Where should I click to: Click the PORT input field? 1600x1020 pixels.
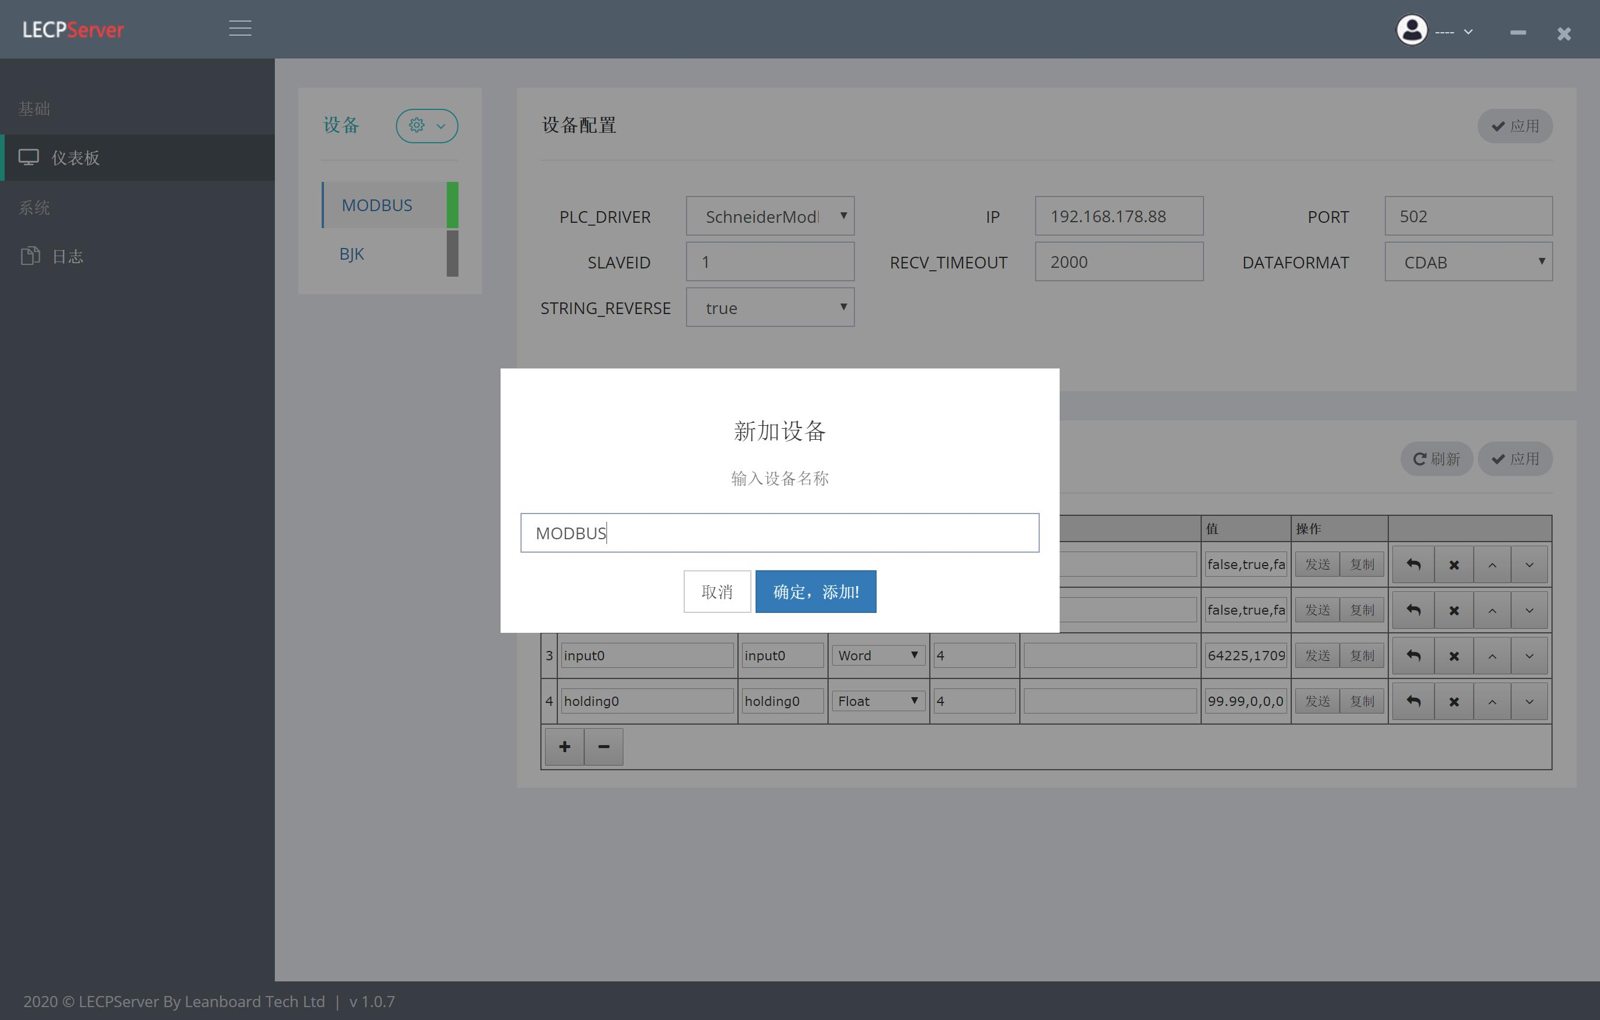coord(1468,216)
